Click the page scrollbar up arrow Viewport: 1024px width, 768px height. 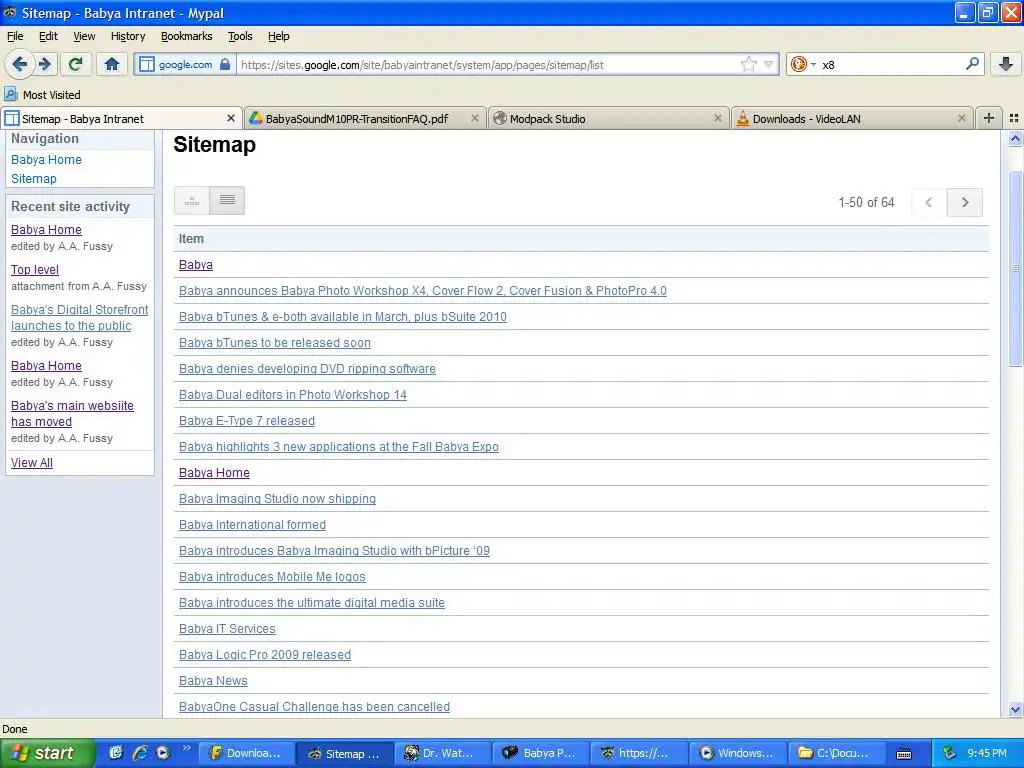click(1015, 138)
